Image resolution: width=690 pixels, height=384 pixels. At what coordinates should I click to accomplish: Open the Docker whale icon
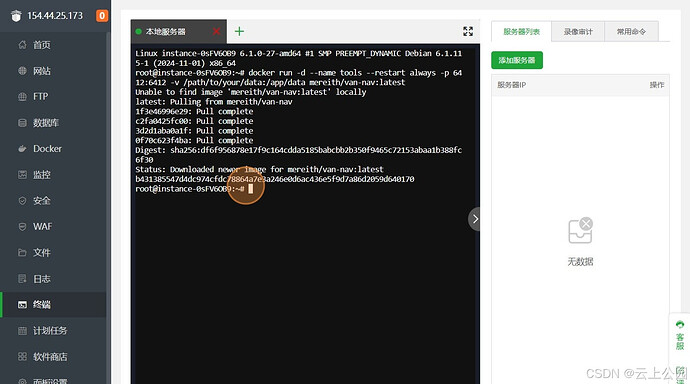(x=22, y=149)
